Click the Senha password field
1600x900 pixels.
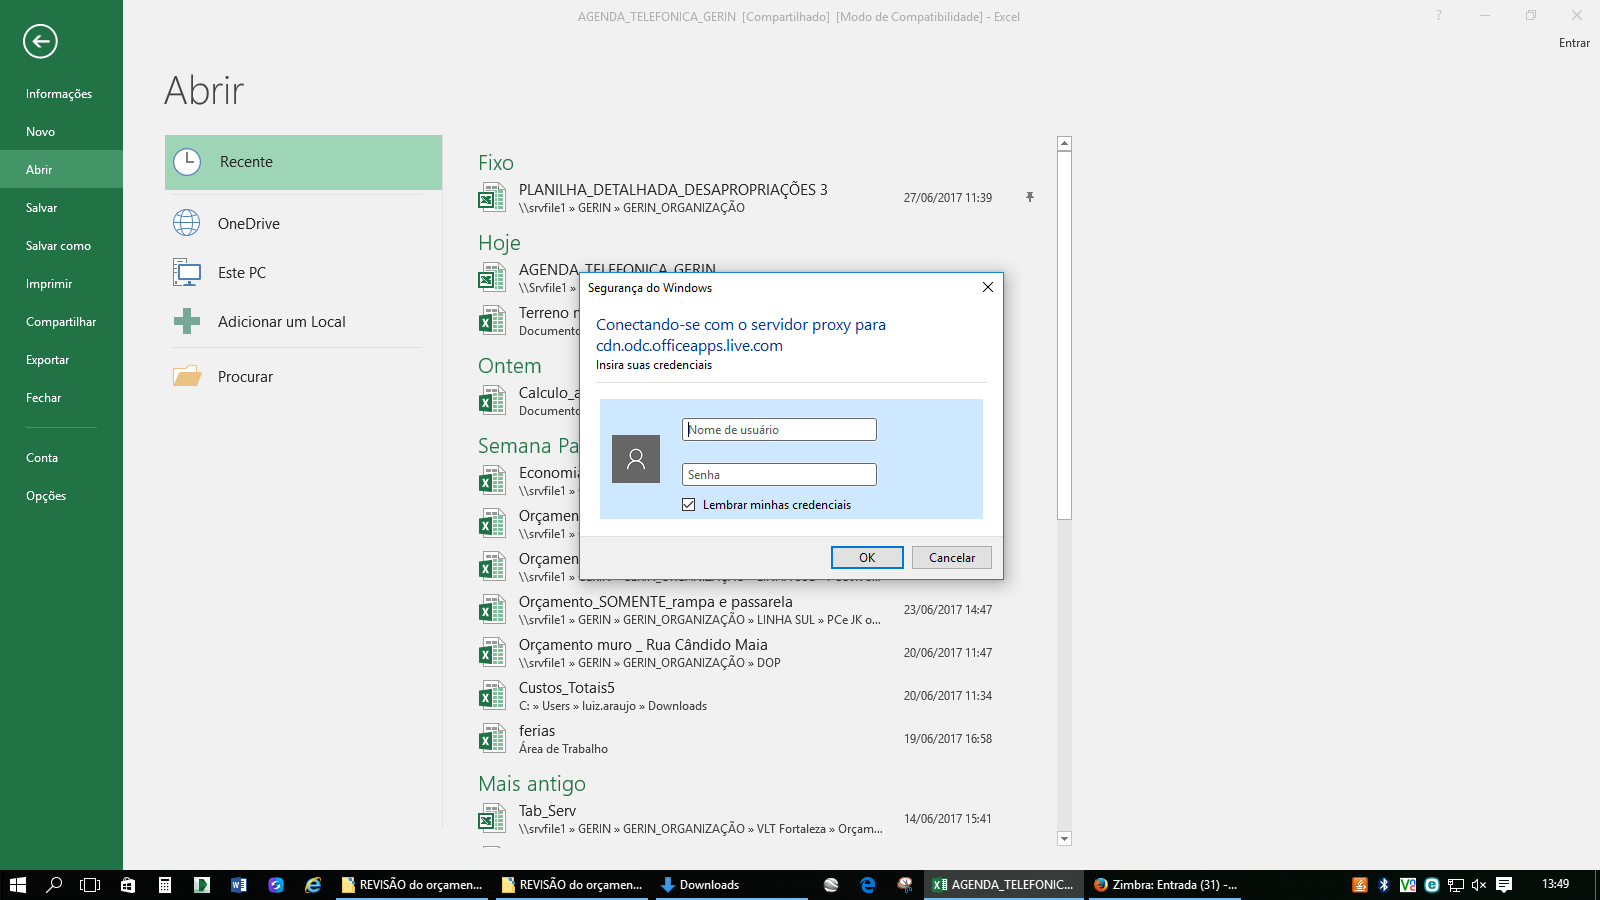[779, 475]
